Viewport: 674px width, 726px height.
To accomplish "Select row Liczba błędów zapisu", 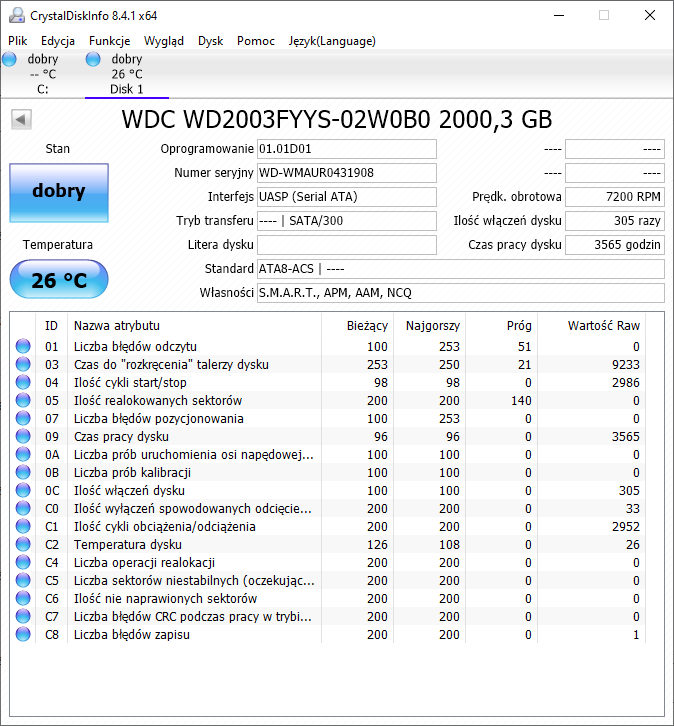I will 327,634.
